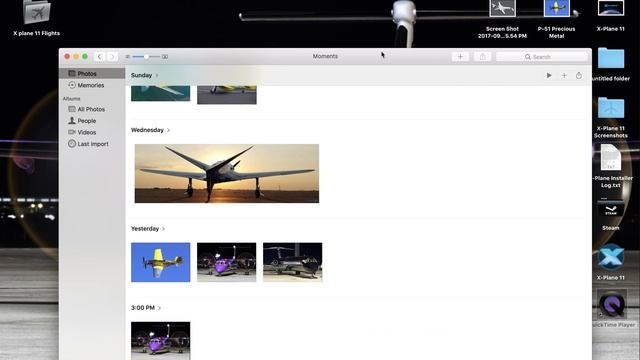This screenshot has height=360, width=640.
Task: Click the Wednesday heading
Action: click(x=147, y=130)
